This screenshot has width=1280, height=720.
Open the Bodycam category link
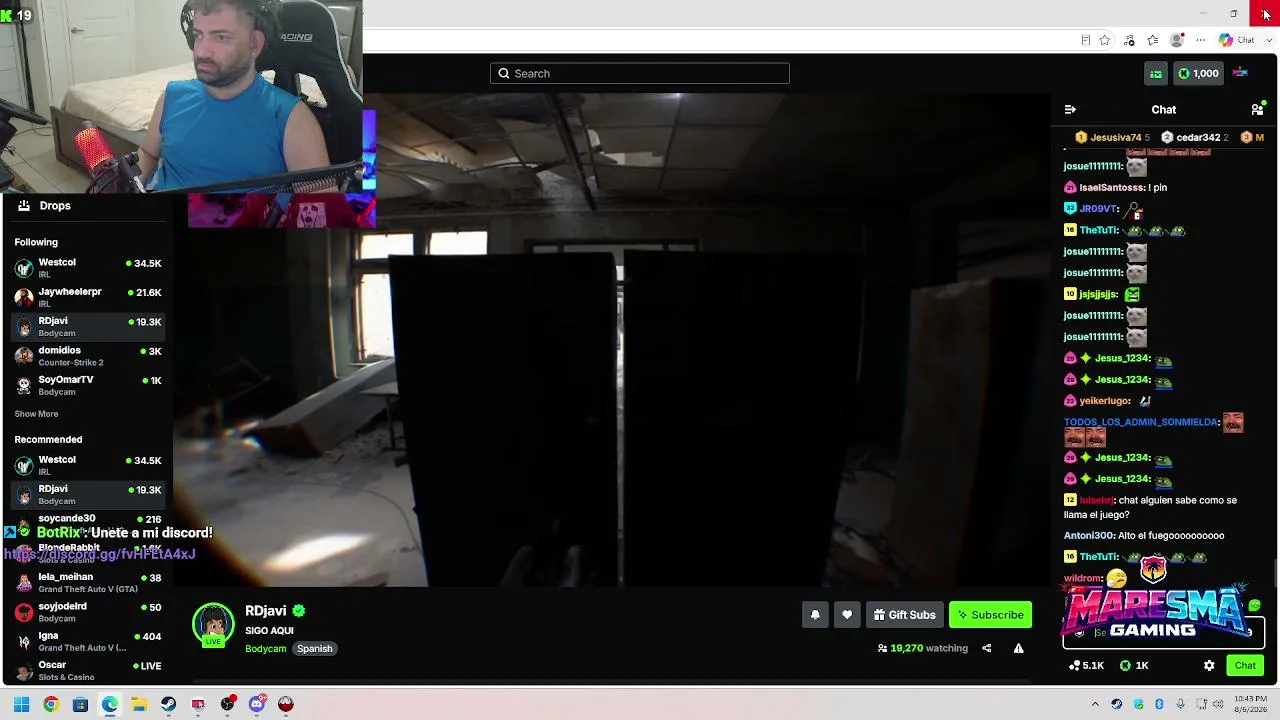(x=266, y=649)
